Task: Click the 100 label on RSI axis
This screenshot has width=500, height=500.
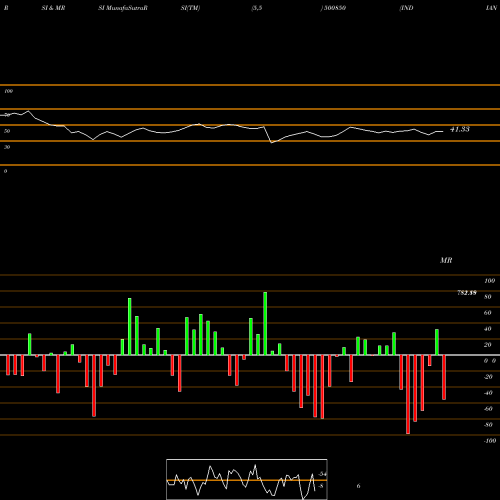Action: click(x=8, y=91)
